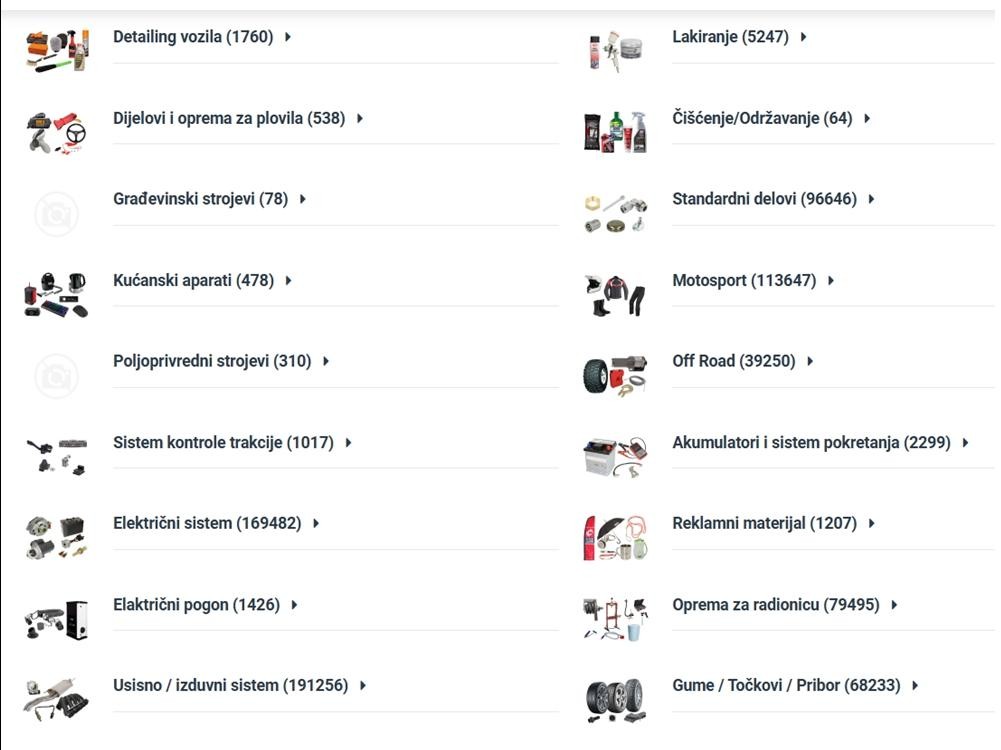Open the Građevinski strojevi category link

tap(200, 199)
